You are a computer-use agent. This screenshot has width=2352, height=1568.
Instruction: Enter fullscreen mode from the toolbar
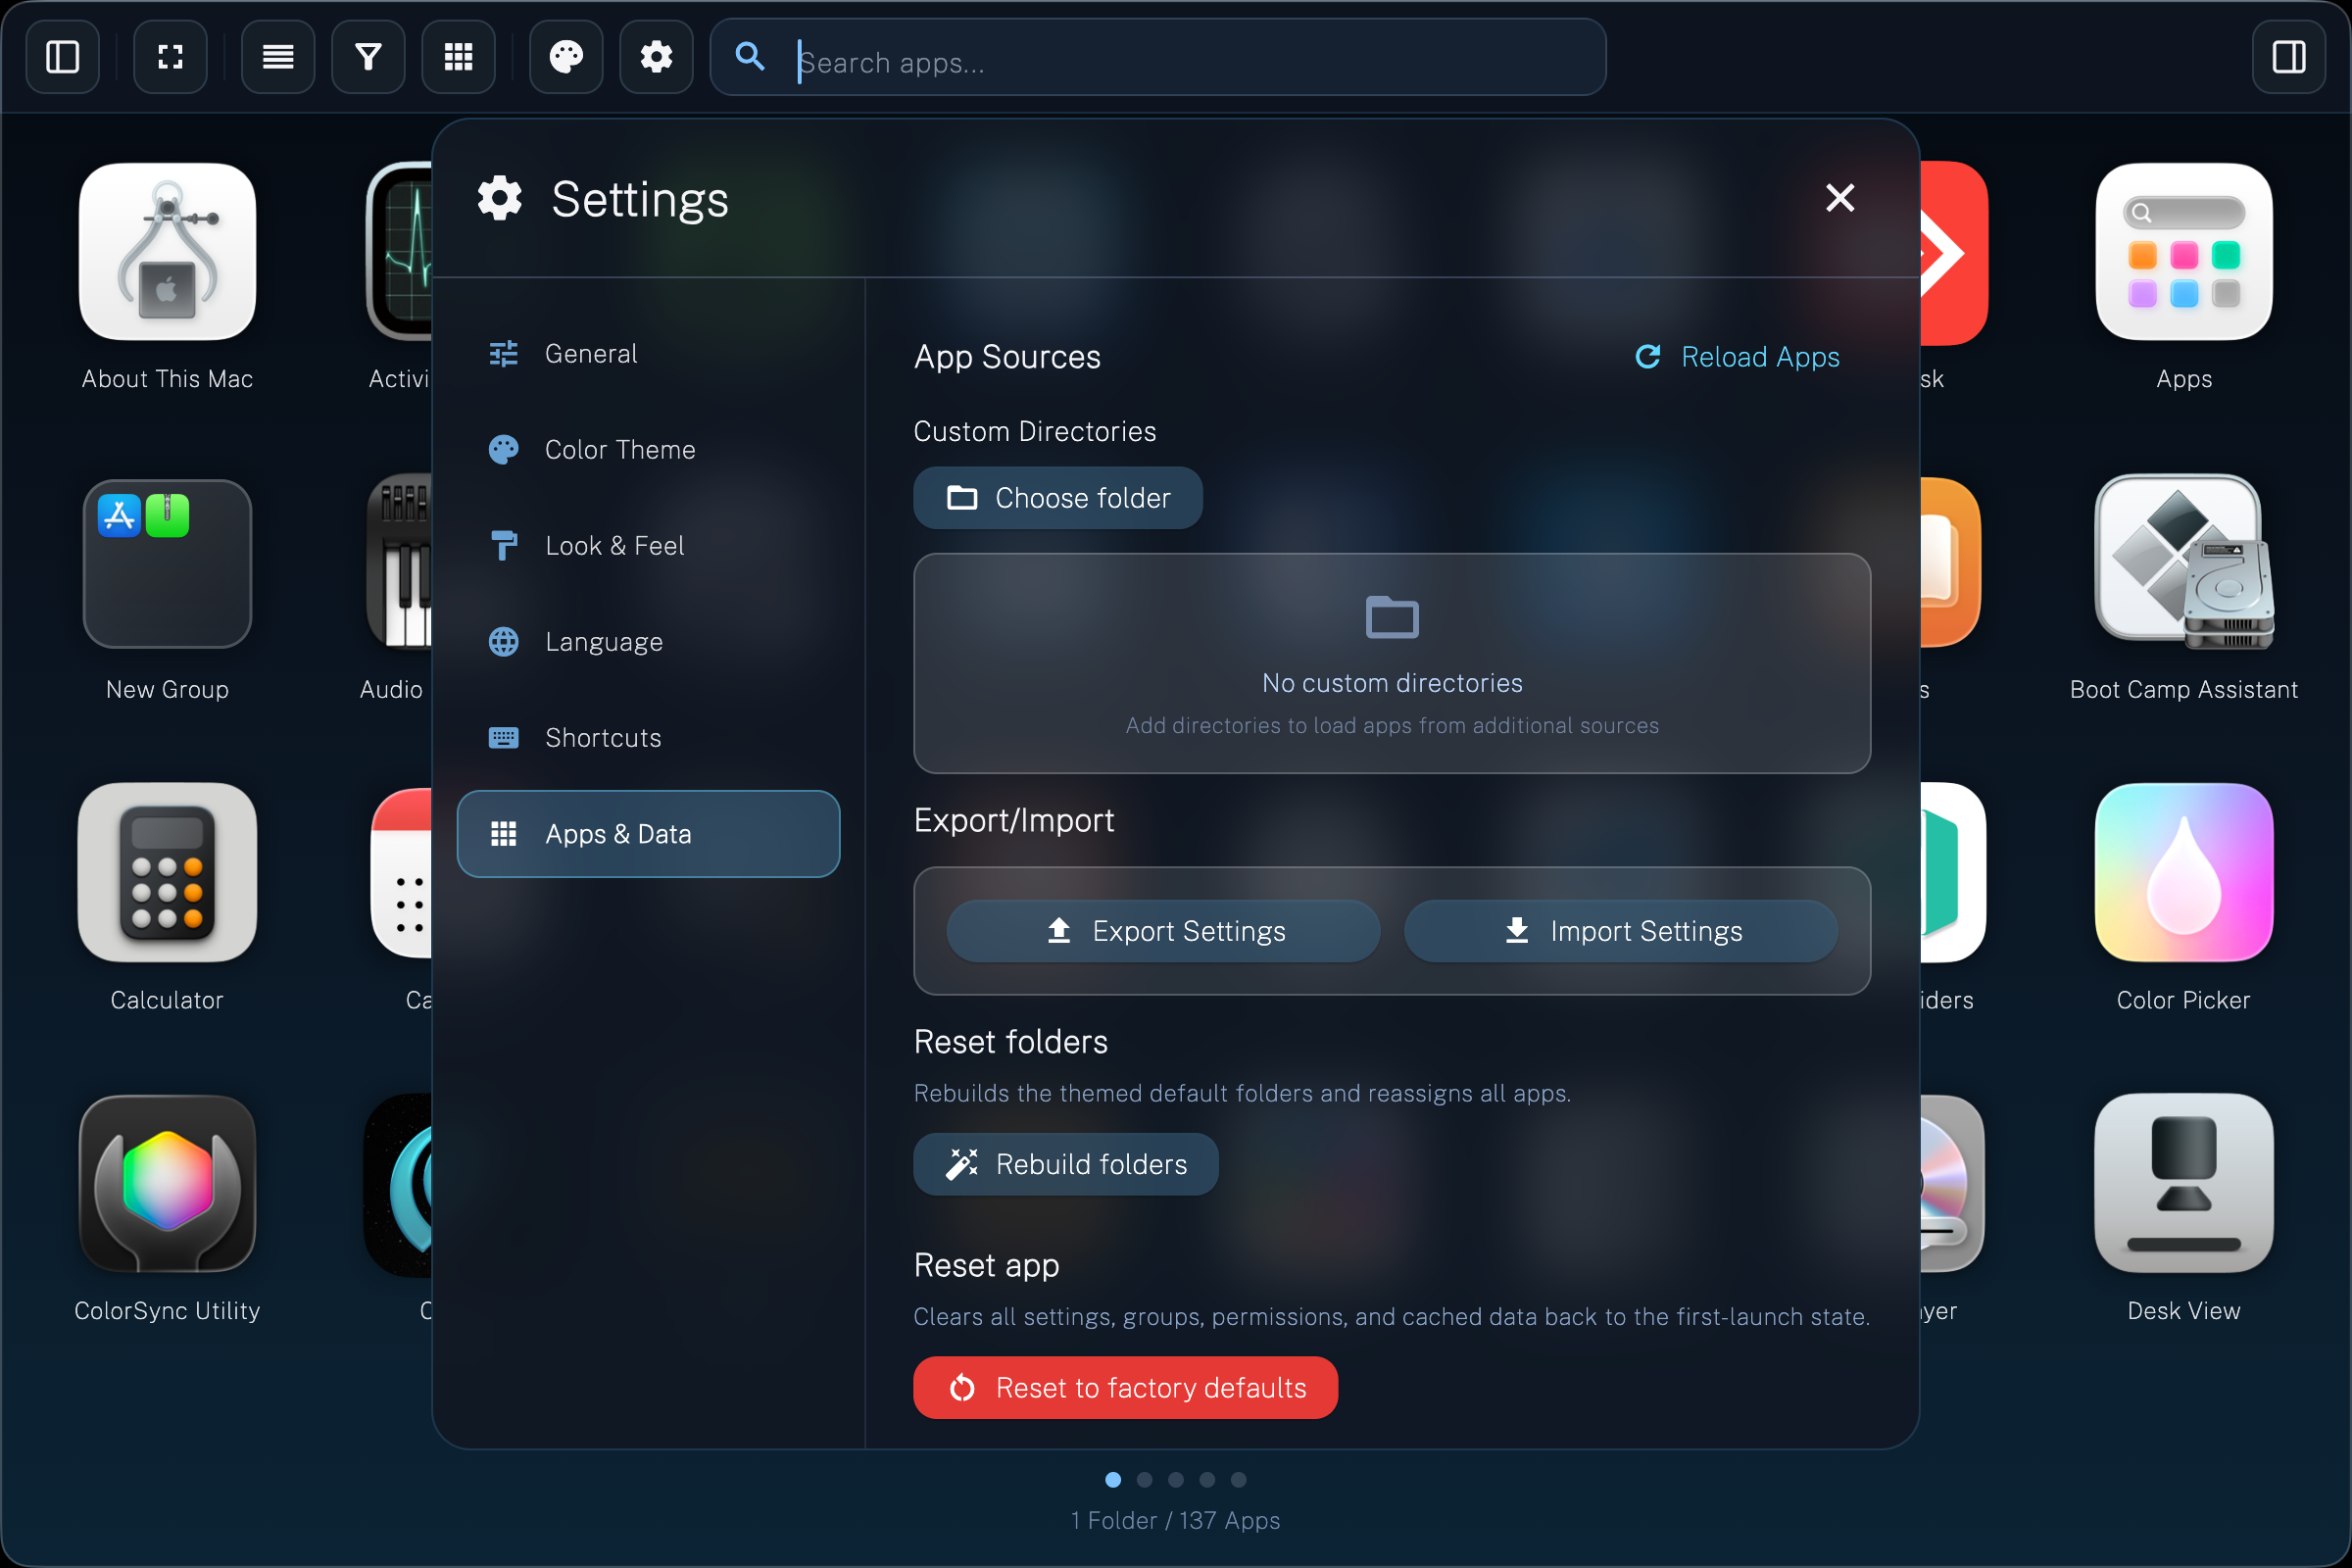click(x=170, y=57)
